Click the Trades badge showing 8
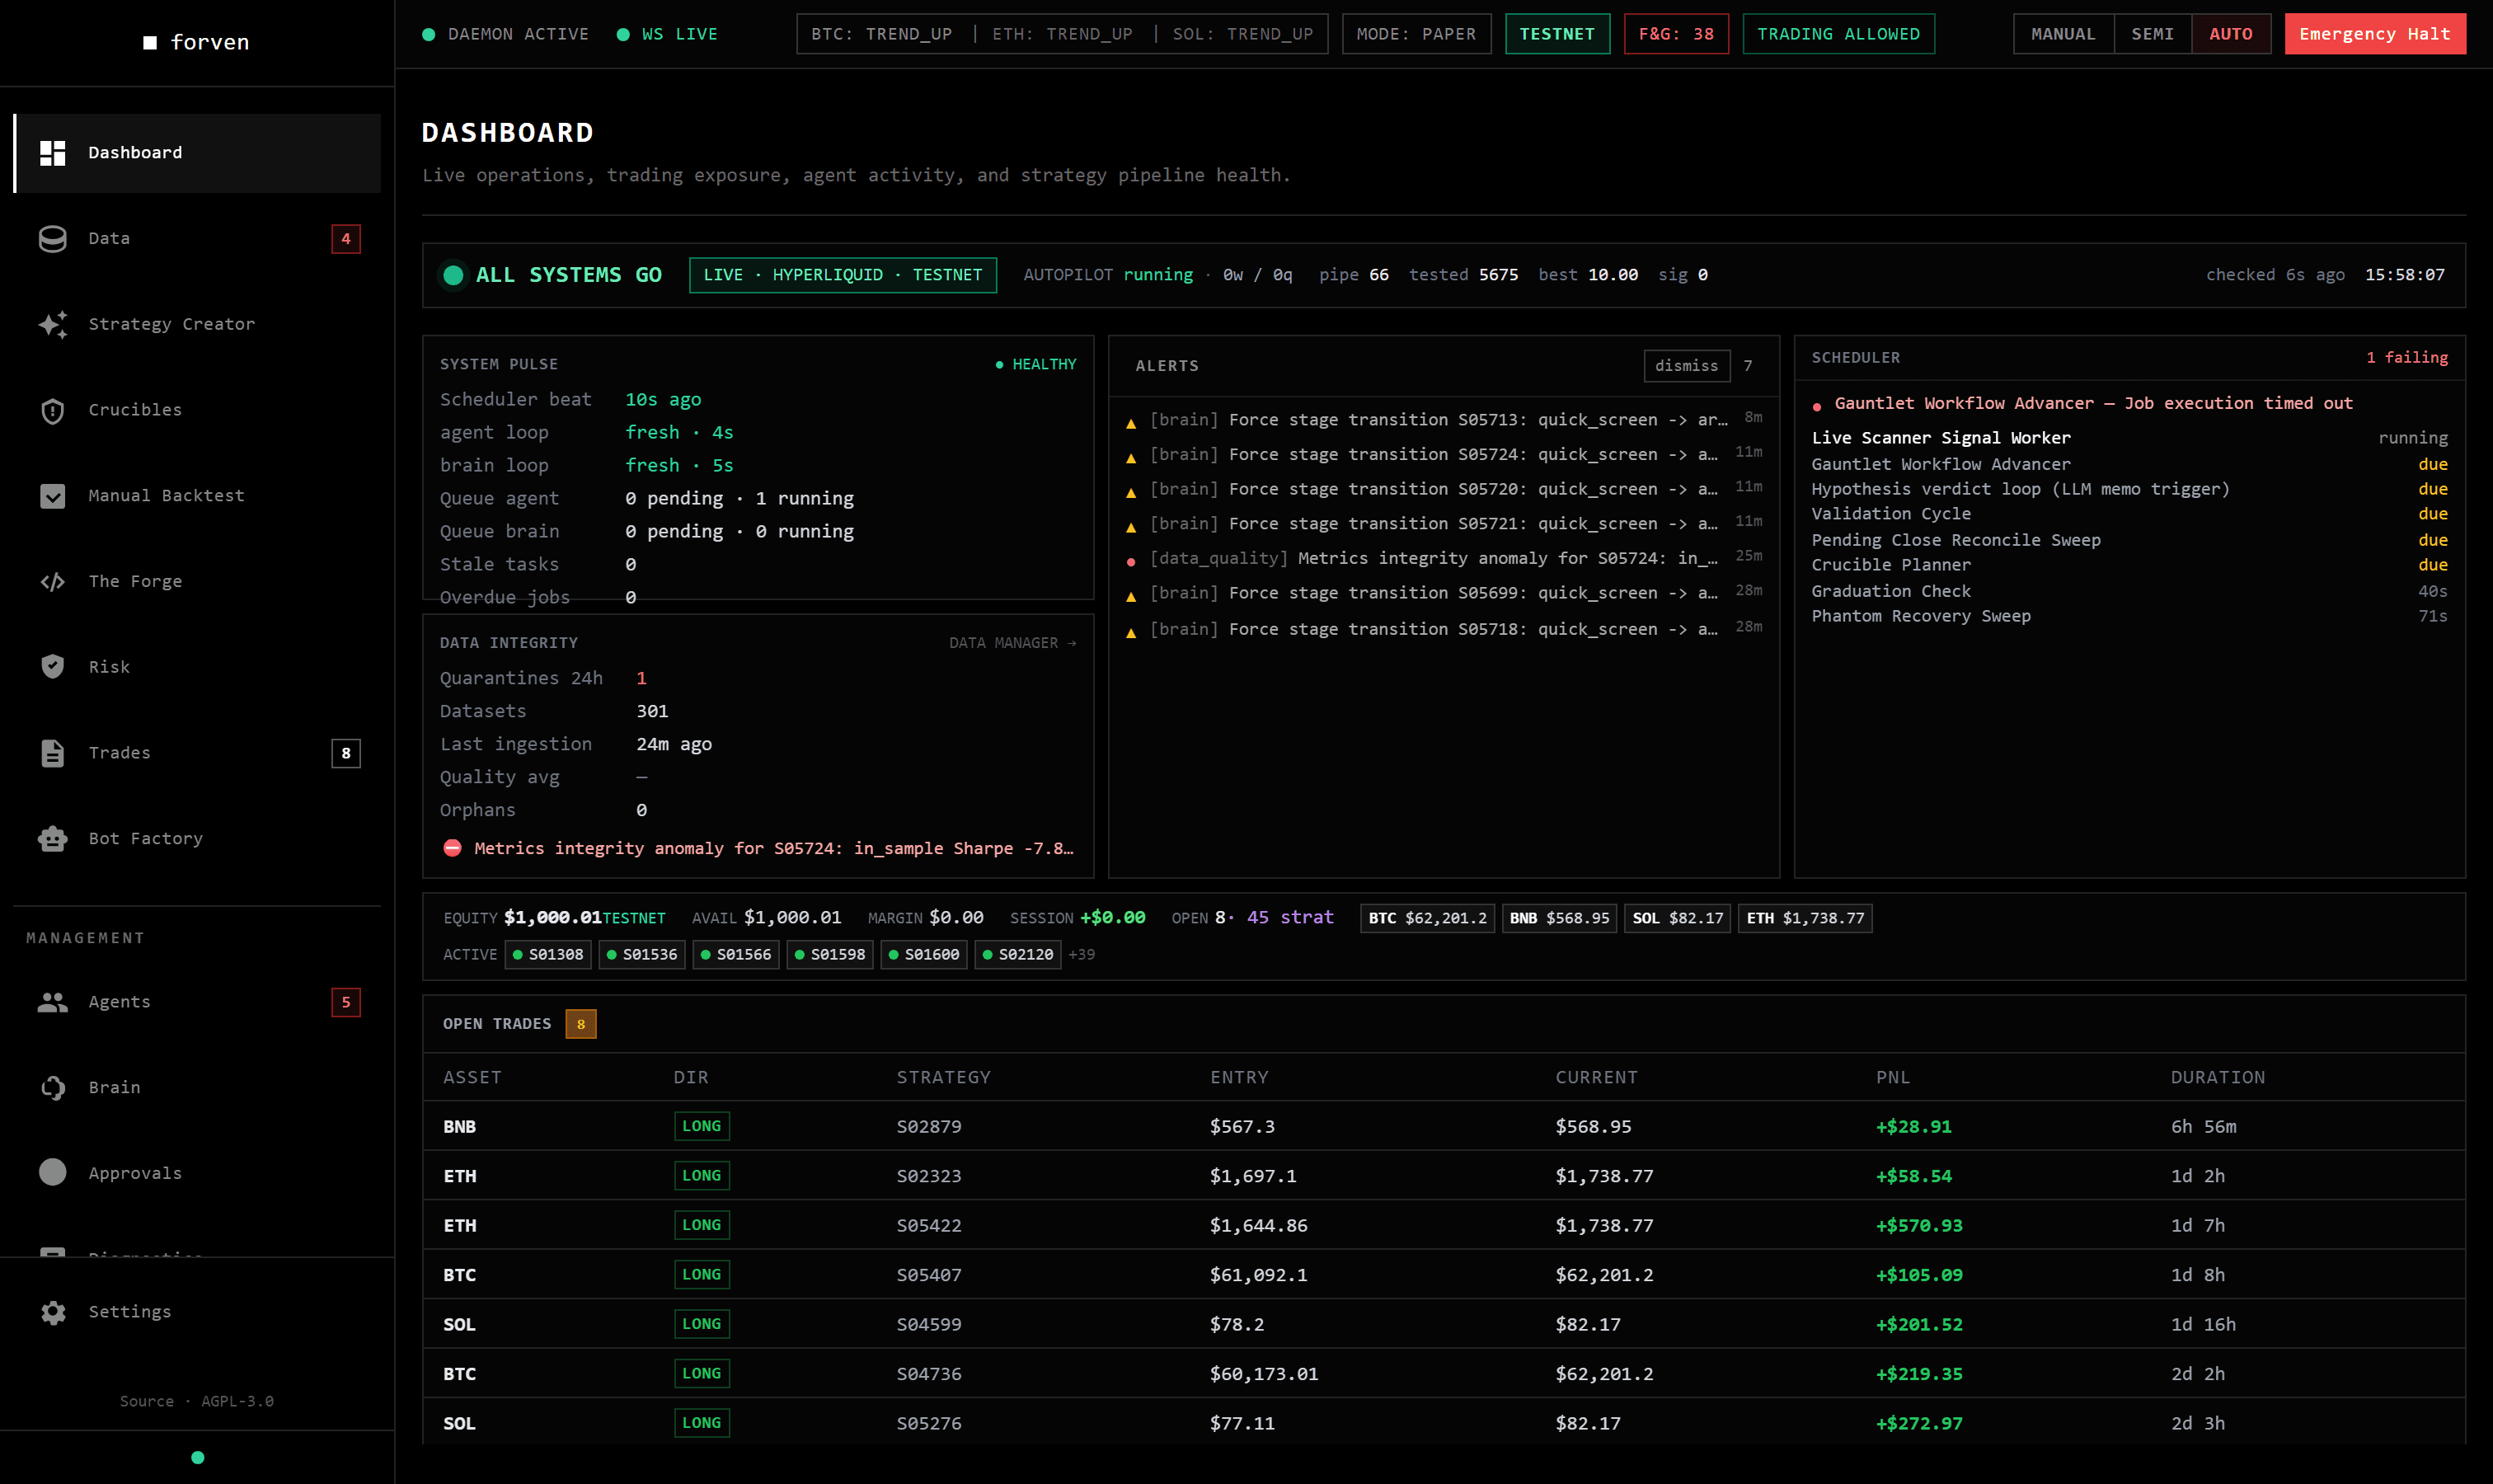The height and width of the screenshot is (1484, 2493). (x=346, y=753)
